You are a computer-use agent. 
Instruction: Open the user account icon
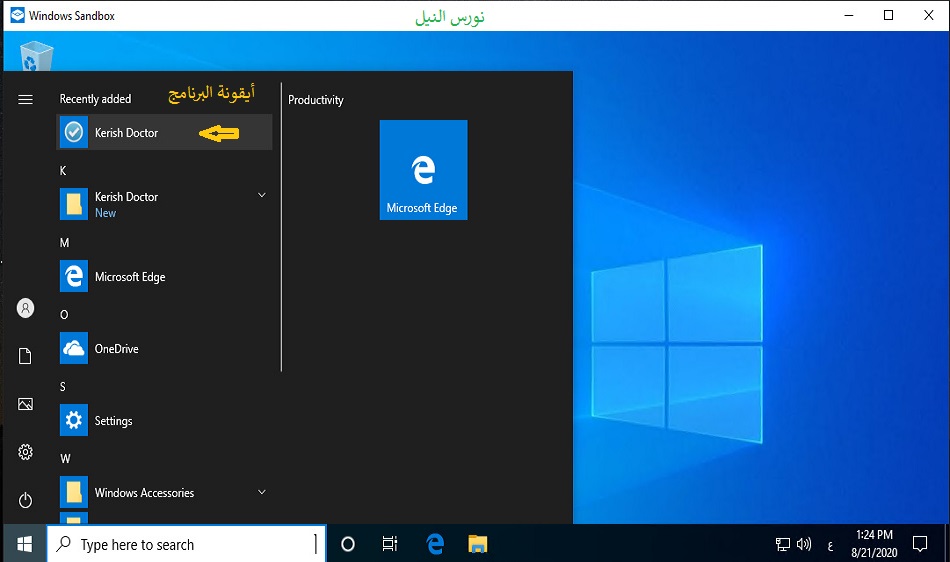(26, 309)
